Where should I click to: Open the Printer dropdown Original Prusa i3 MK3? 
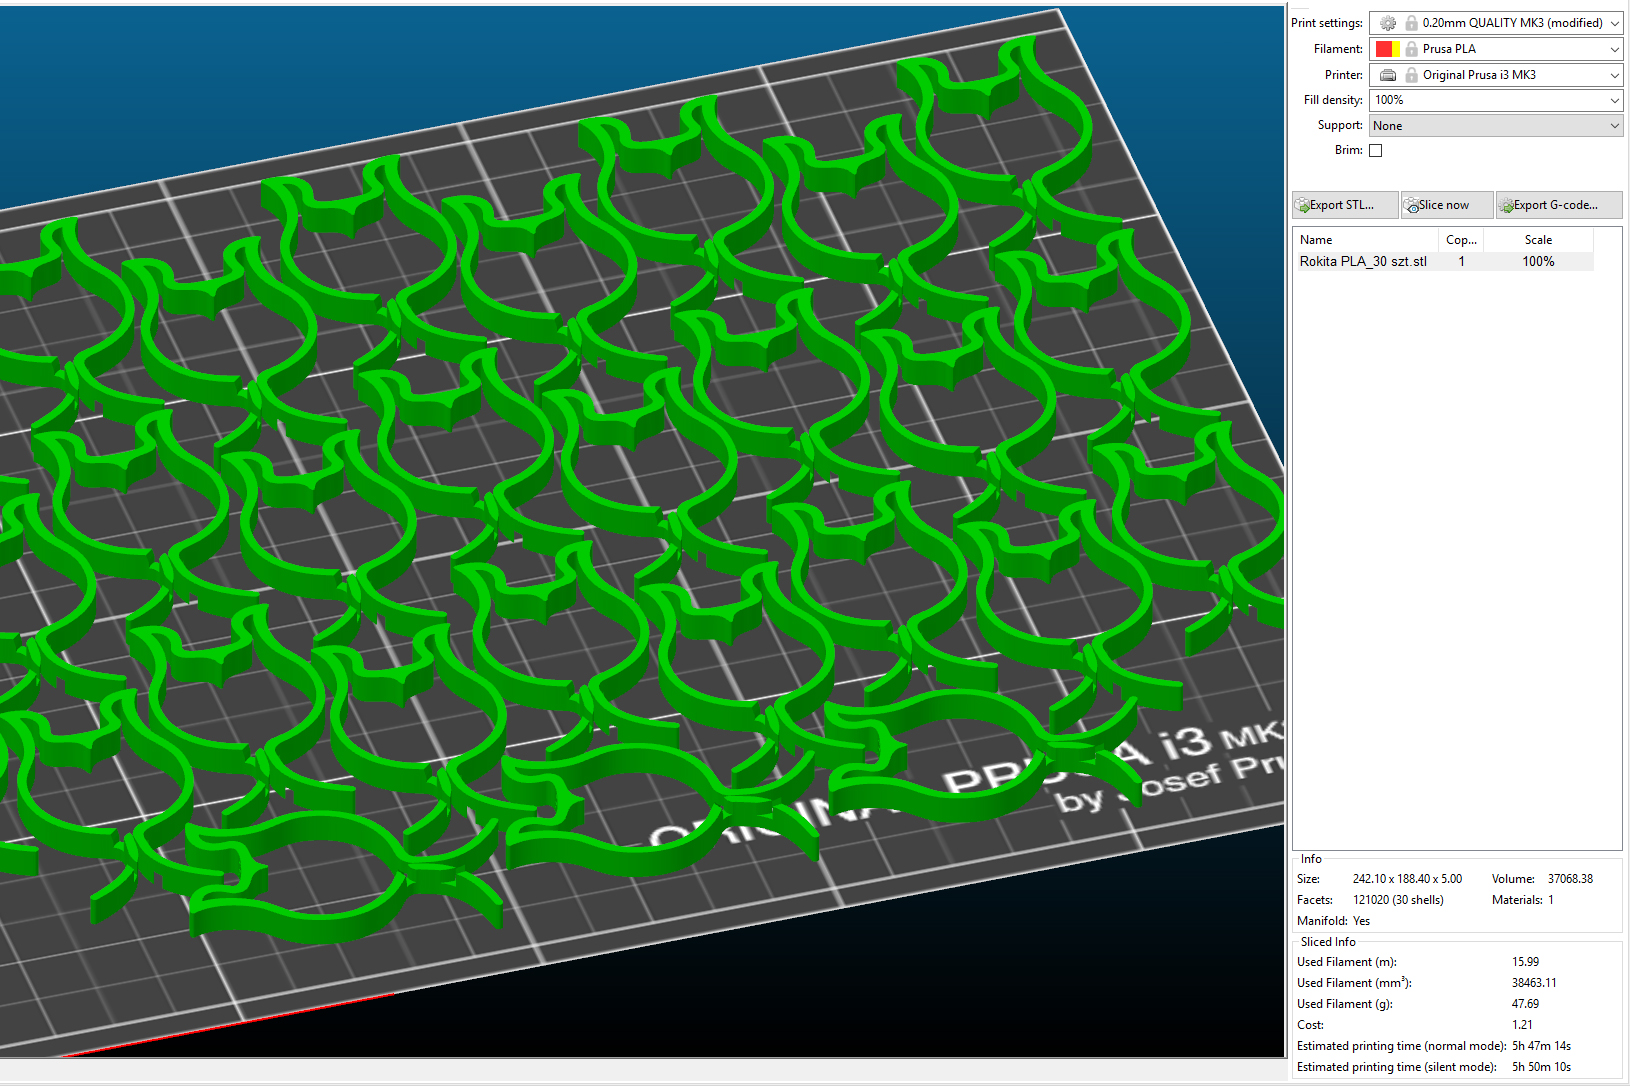(x=1495, y=75)
